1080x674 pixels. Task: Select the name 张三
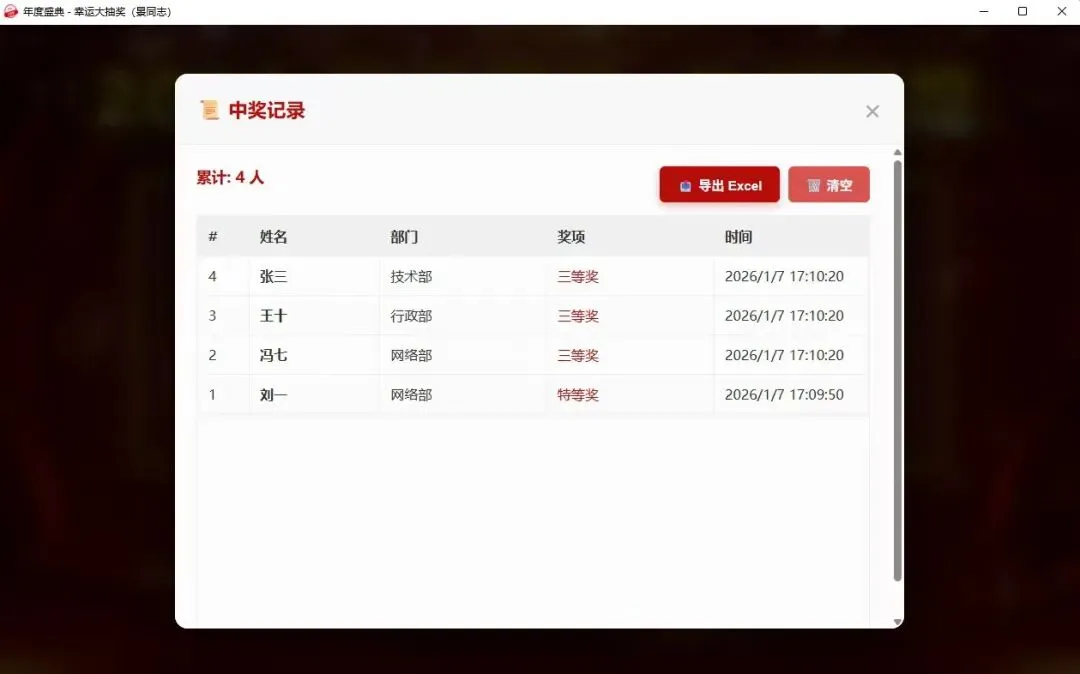tap(273, 277)
